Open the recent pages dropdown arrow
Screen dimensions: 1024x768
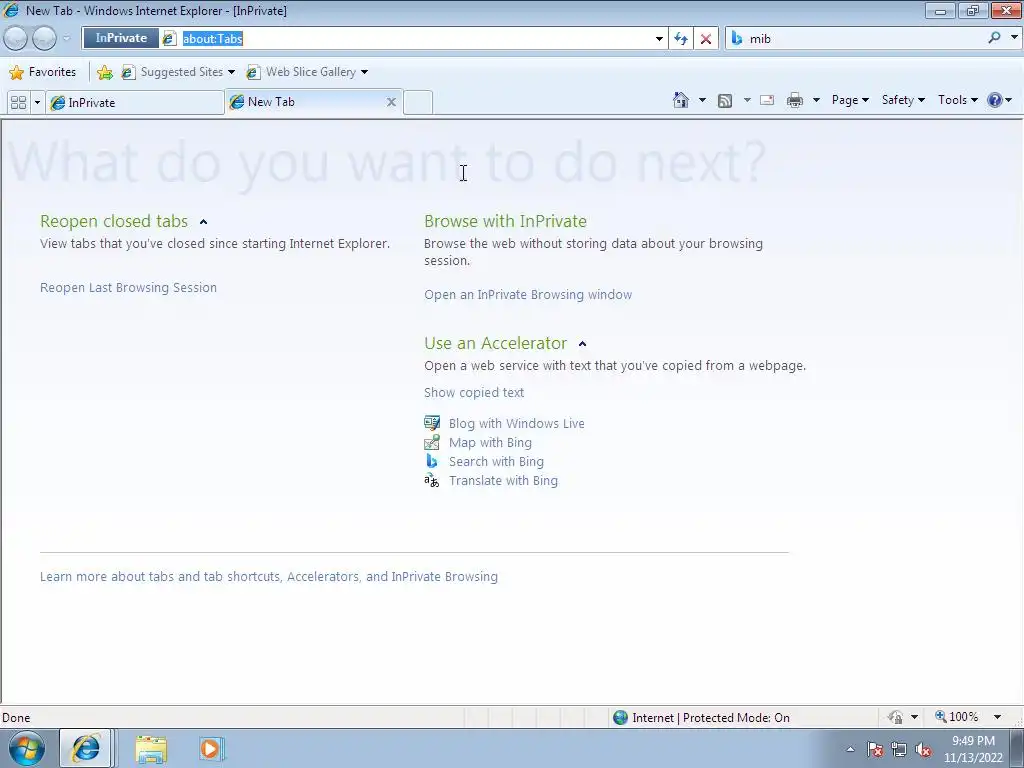[x=66, y=39]
